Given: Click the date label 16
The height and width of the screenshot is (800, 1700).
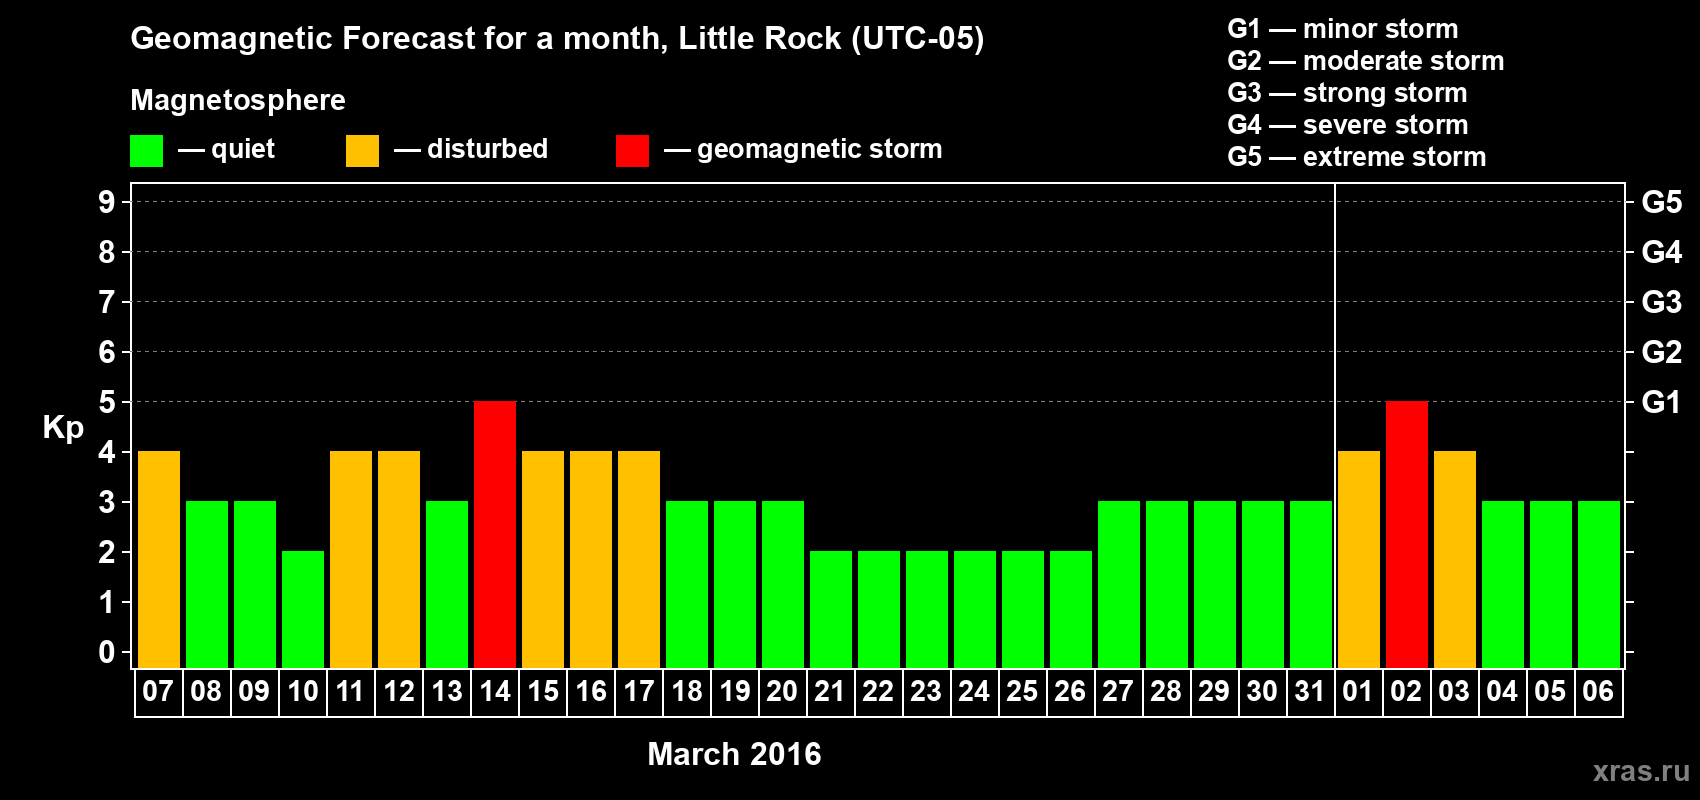Looking at the screenshot, I should (590, 691).
